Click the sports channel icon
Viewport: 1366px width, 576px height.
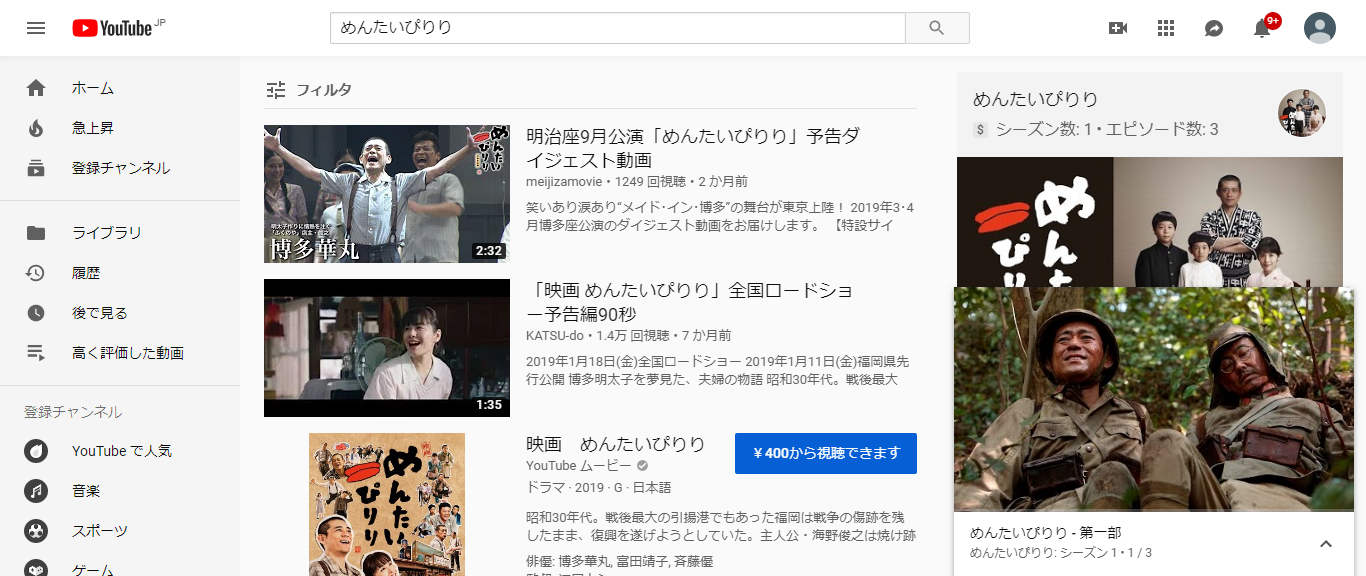pos(36,531)
